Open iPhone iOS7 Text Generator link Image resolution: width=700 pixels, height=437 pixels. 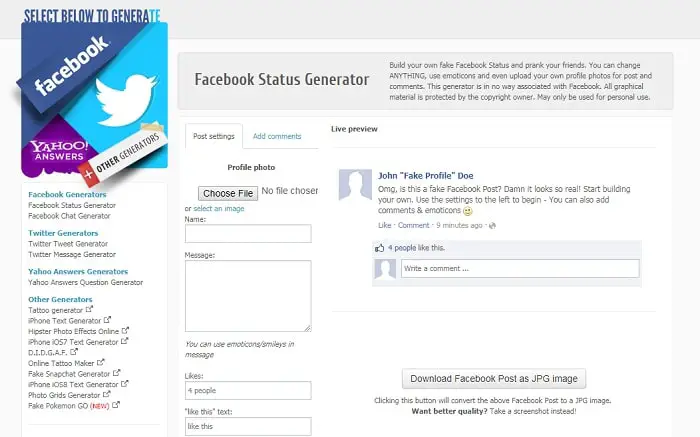click(x=73, y=342)
